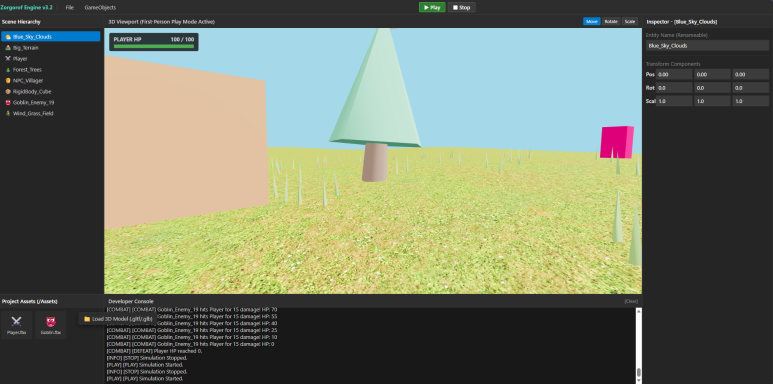Click the grass icon beside Wind_Grass_Field

coord(8,113)
